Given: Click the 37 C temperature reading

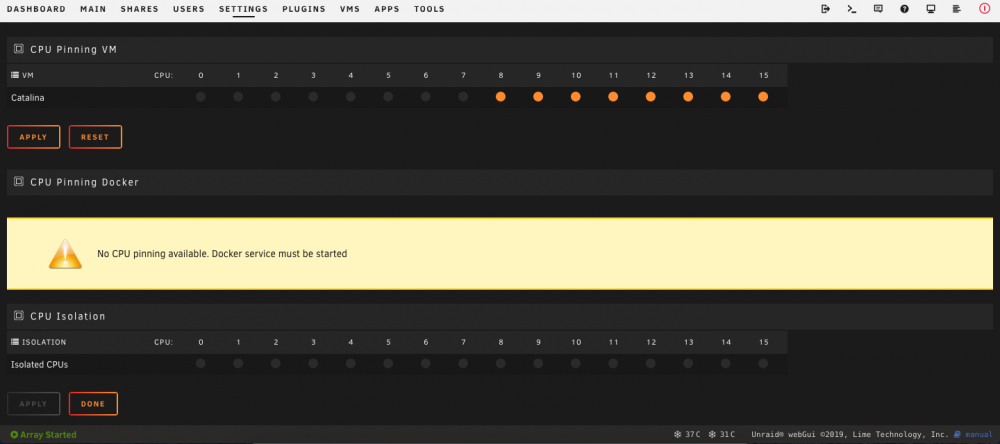Looking at the screenshot, I should (693, 434).
